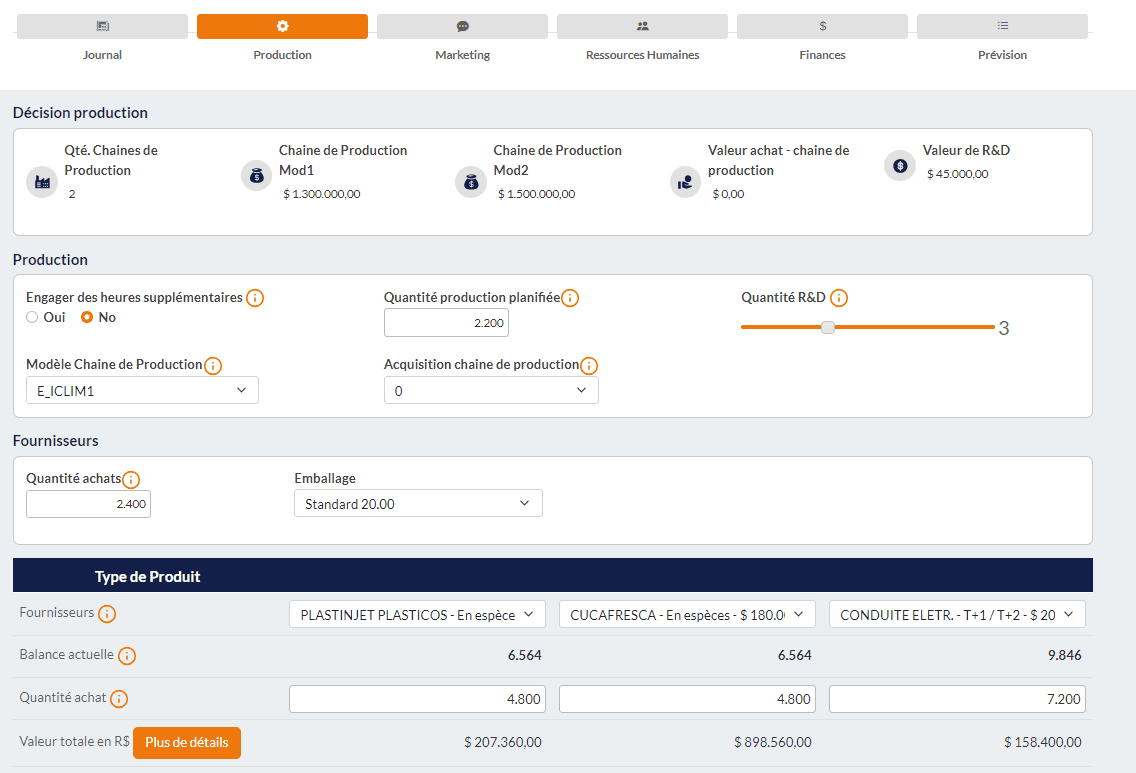
Task: Click info icon next to Quantité production planifiée
Action: (570, 298)
